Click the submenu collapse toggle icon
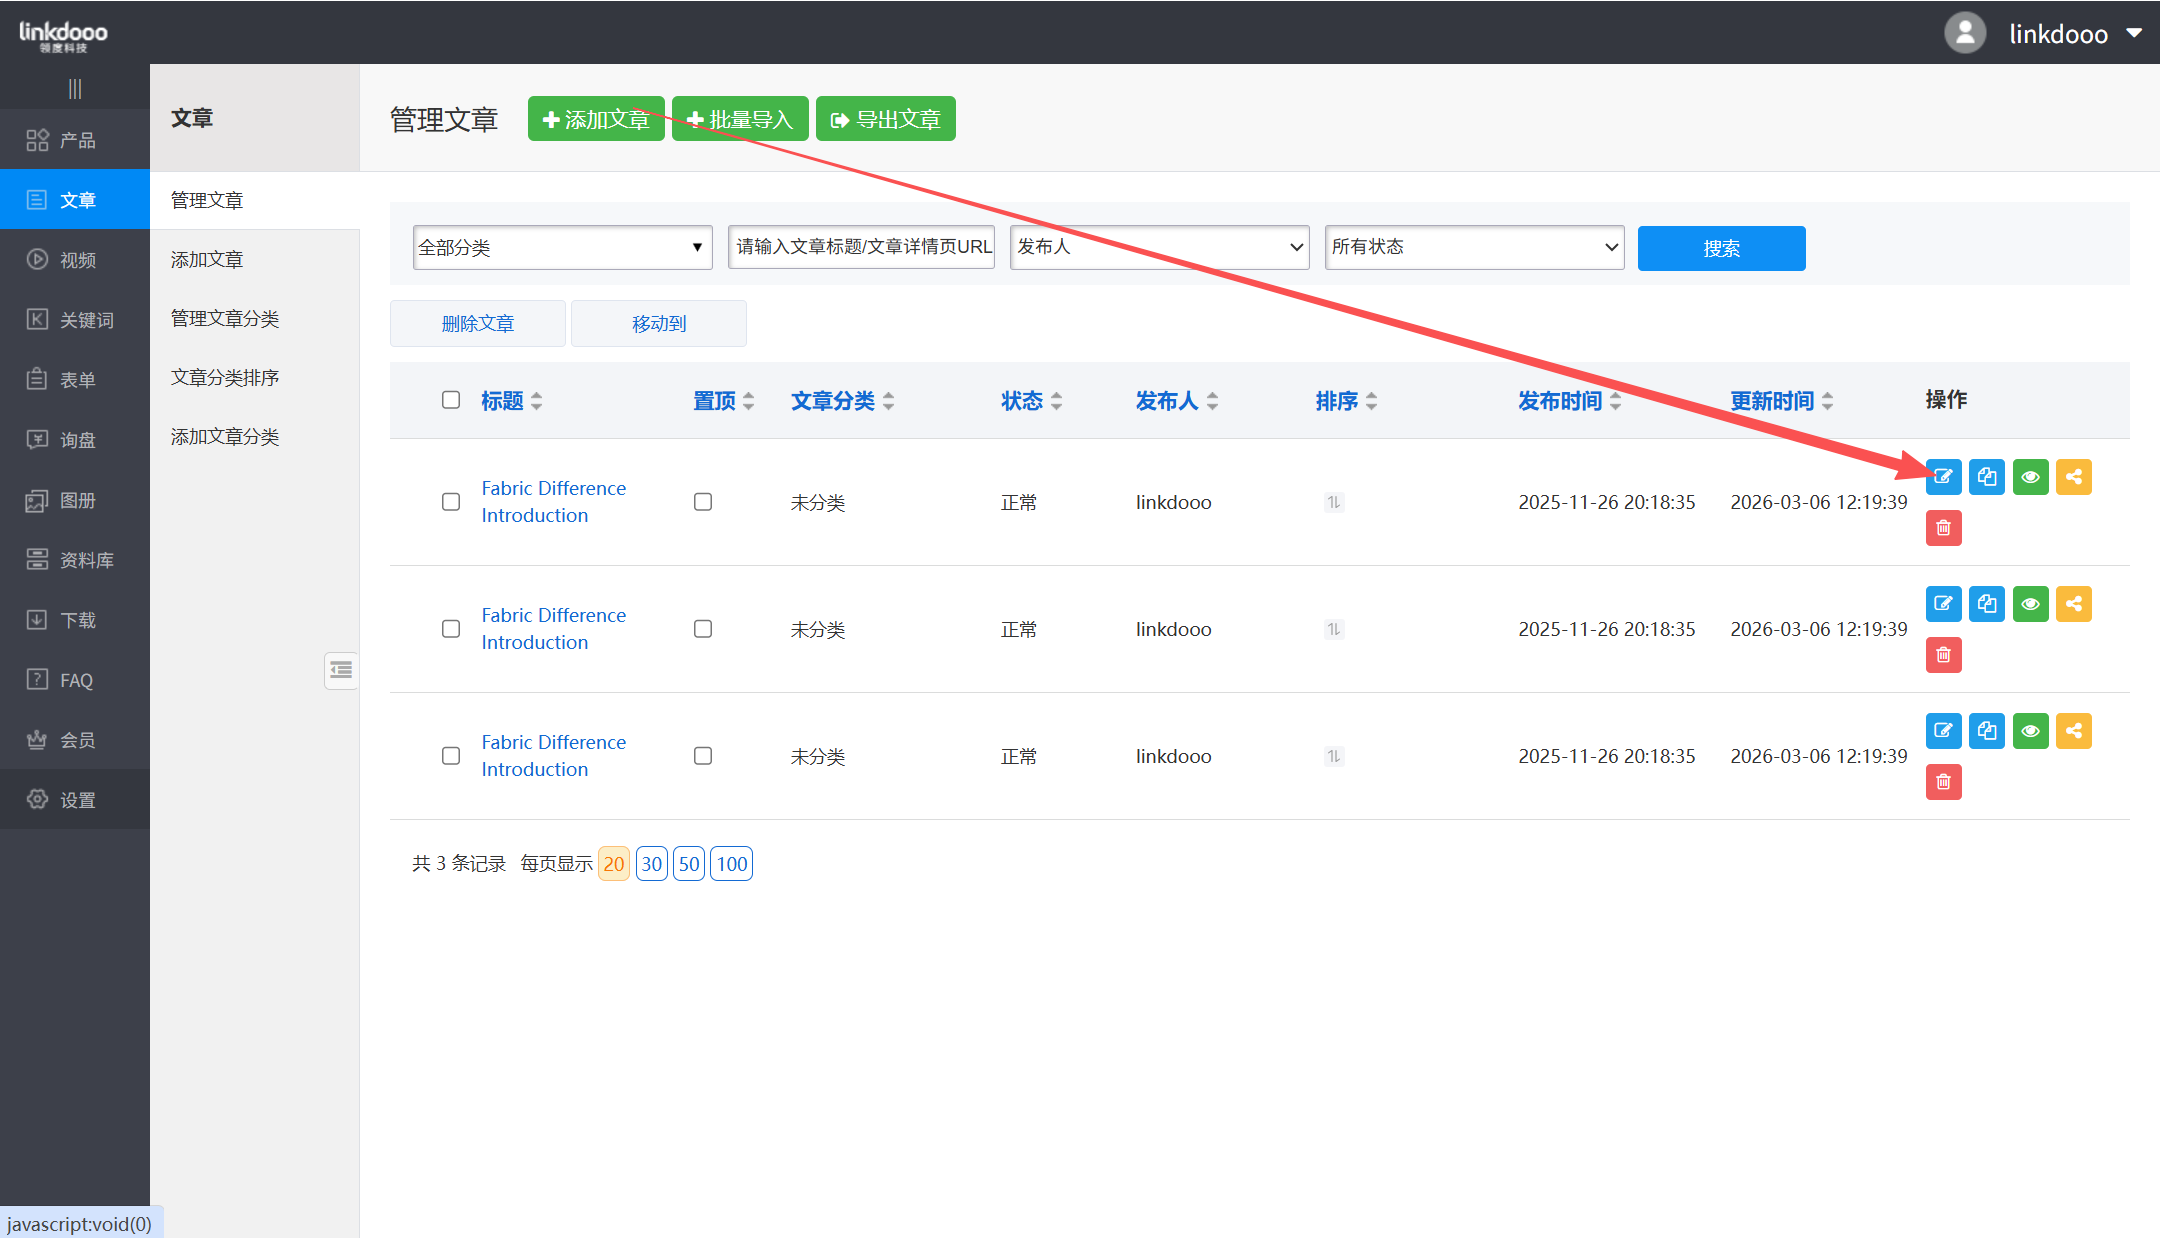Viewport: 2160px width, 1238px height. pyautogui.click(x=341, y=670)
